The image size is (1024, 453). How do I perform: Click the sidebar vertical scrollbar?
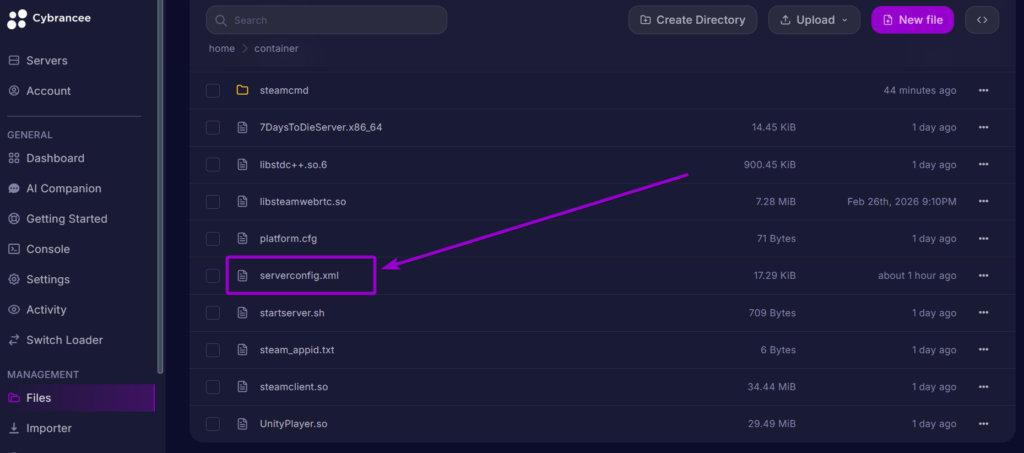click(x=161, y=187)
